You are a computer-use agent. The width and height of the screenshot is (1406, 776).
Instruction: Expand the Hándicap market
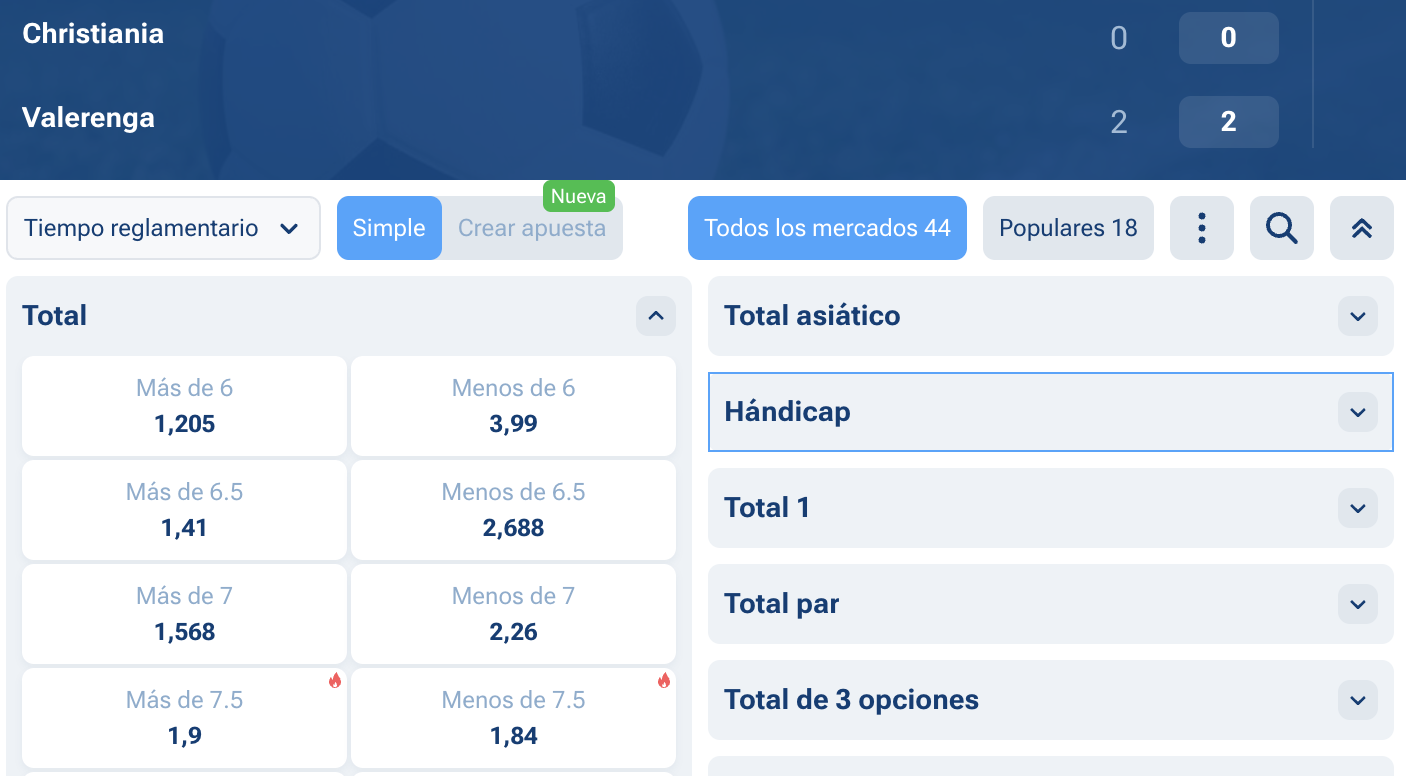[x=1358, y=412]
